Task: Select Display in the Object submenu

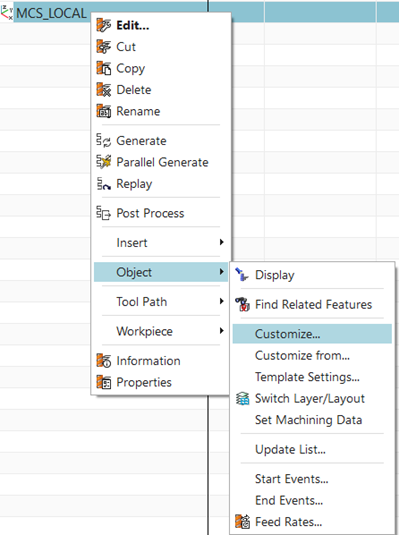Action: [x=312, y=275]
